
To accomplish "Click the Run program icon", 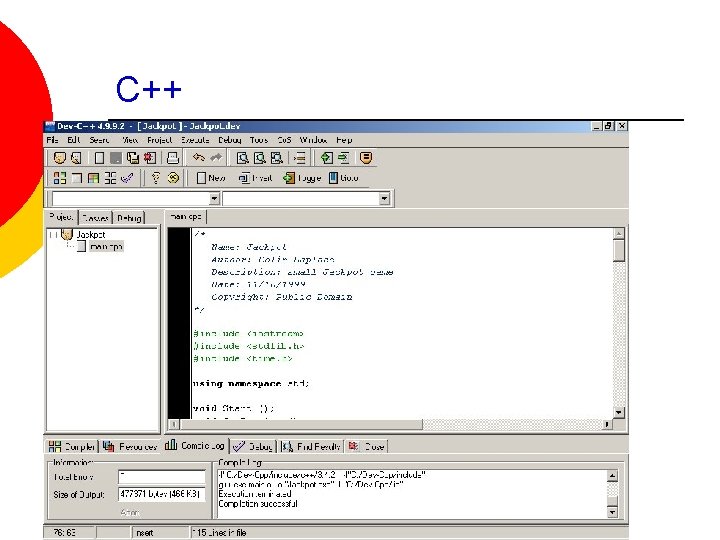I will point(77,178).
